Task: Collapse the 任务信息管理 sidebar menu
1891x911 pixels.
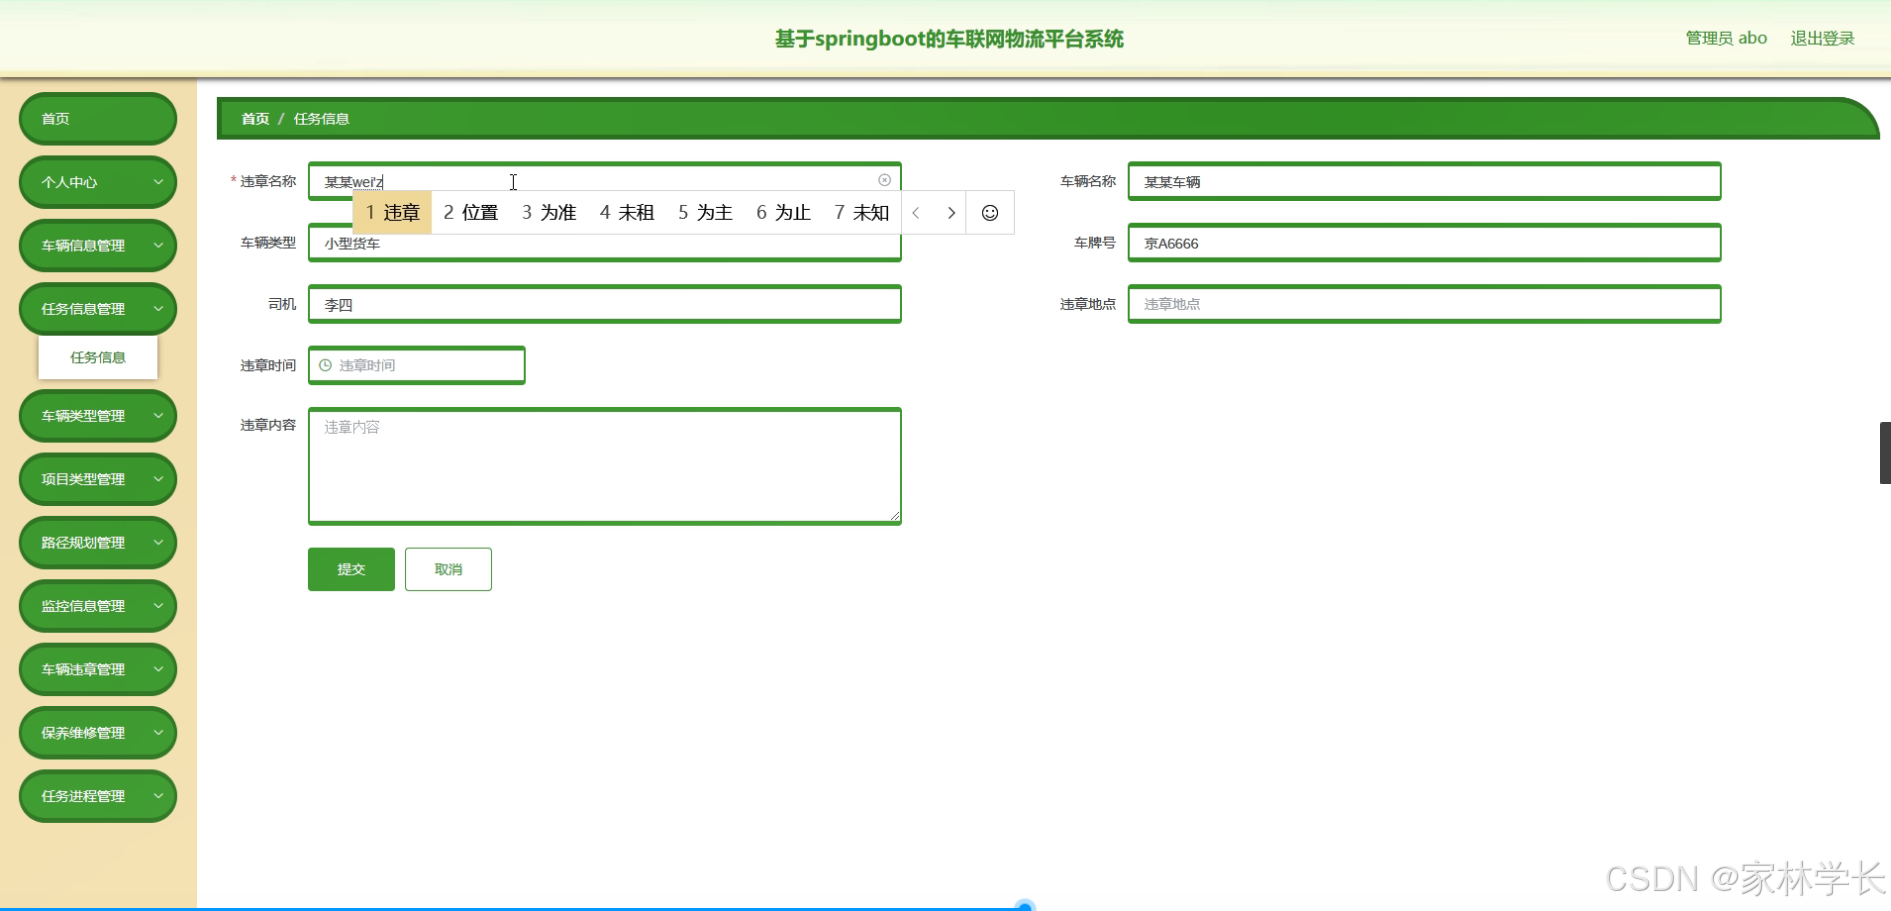Action: click(x=97, y=308)
